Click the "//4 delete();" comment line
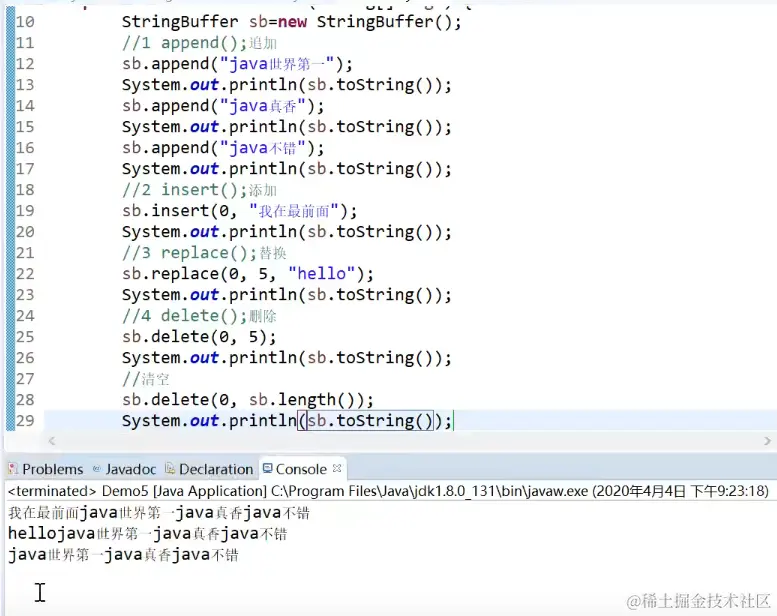 click(199, 316)
